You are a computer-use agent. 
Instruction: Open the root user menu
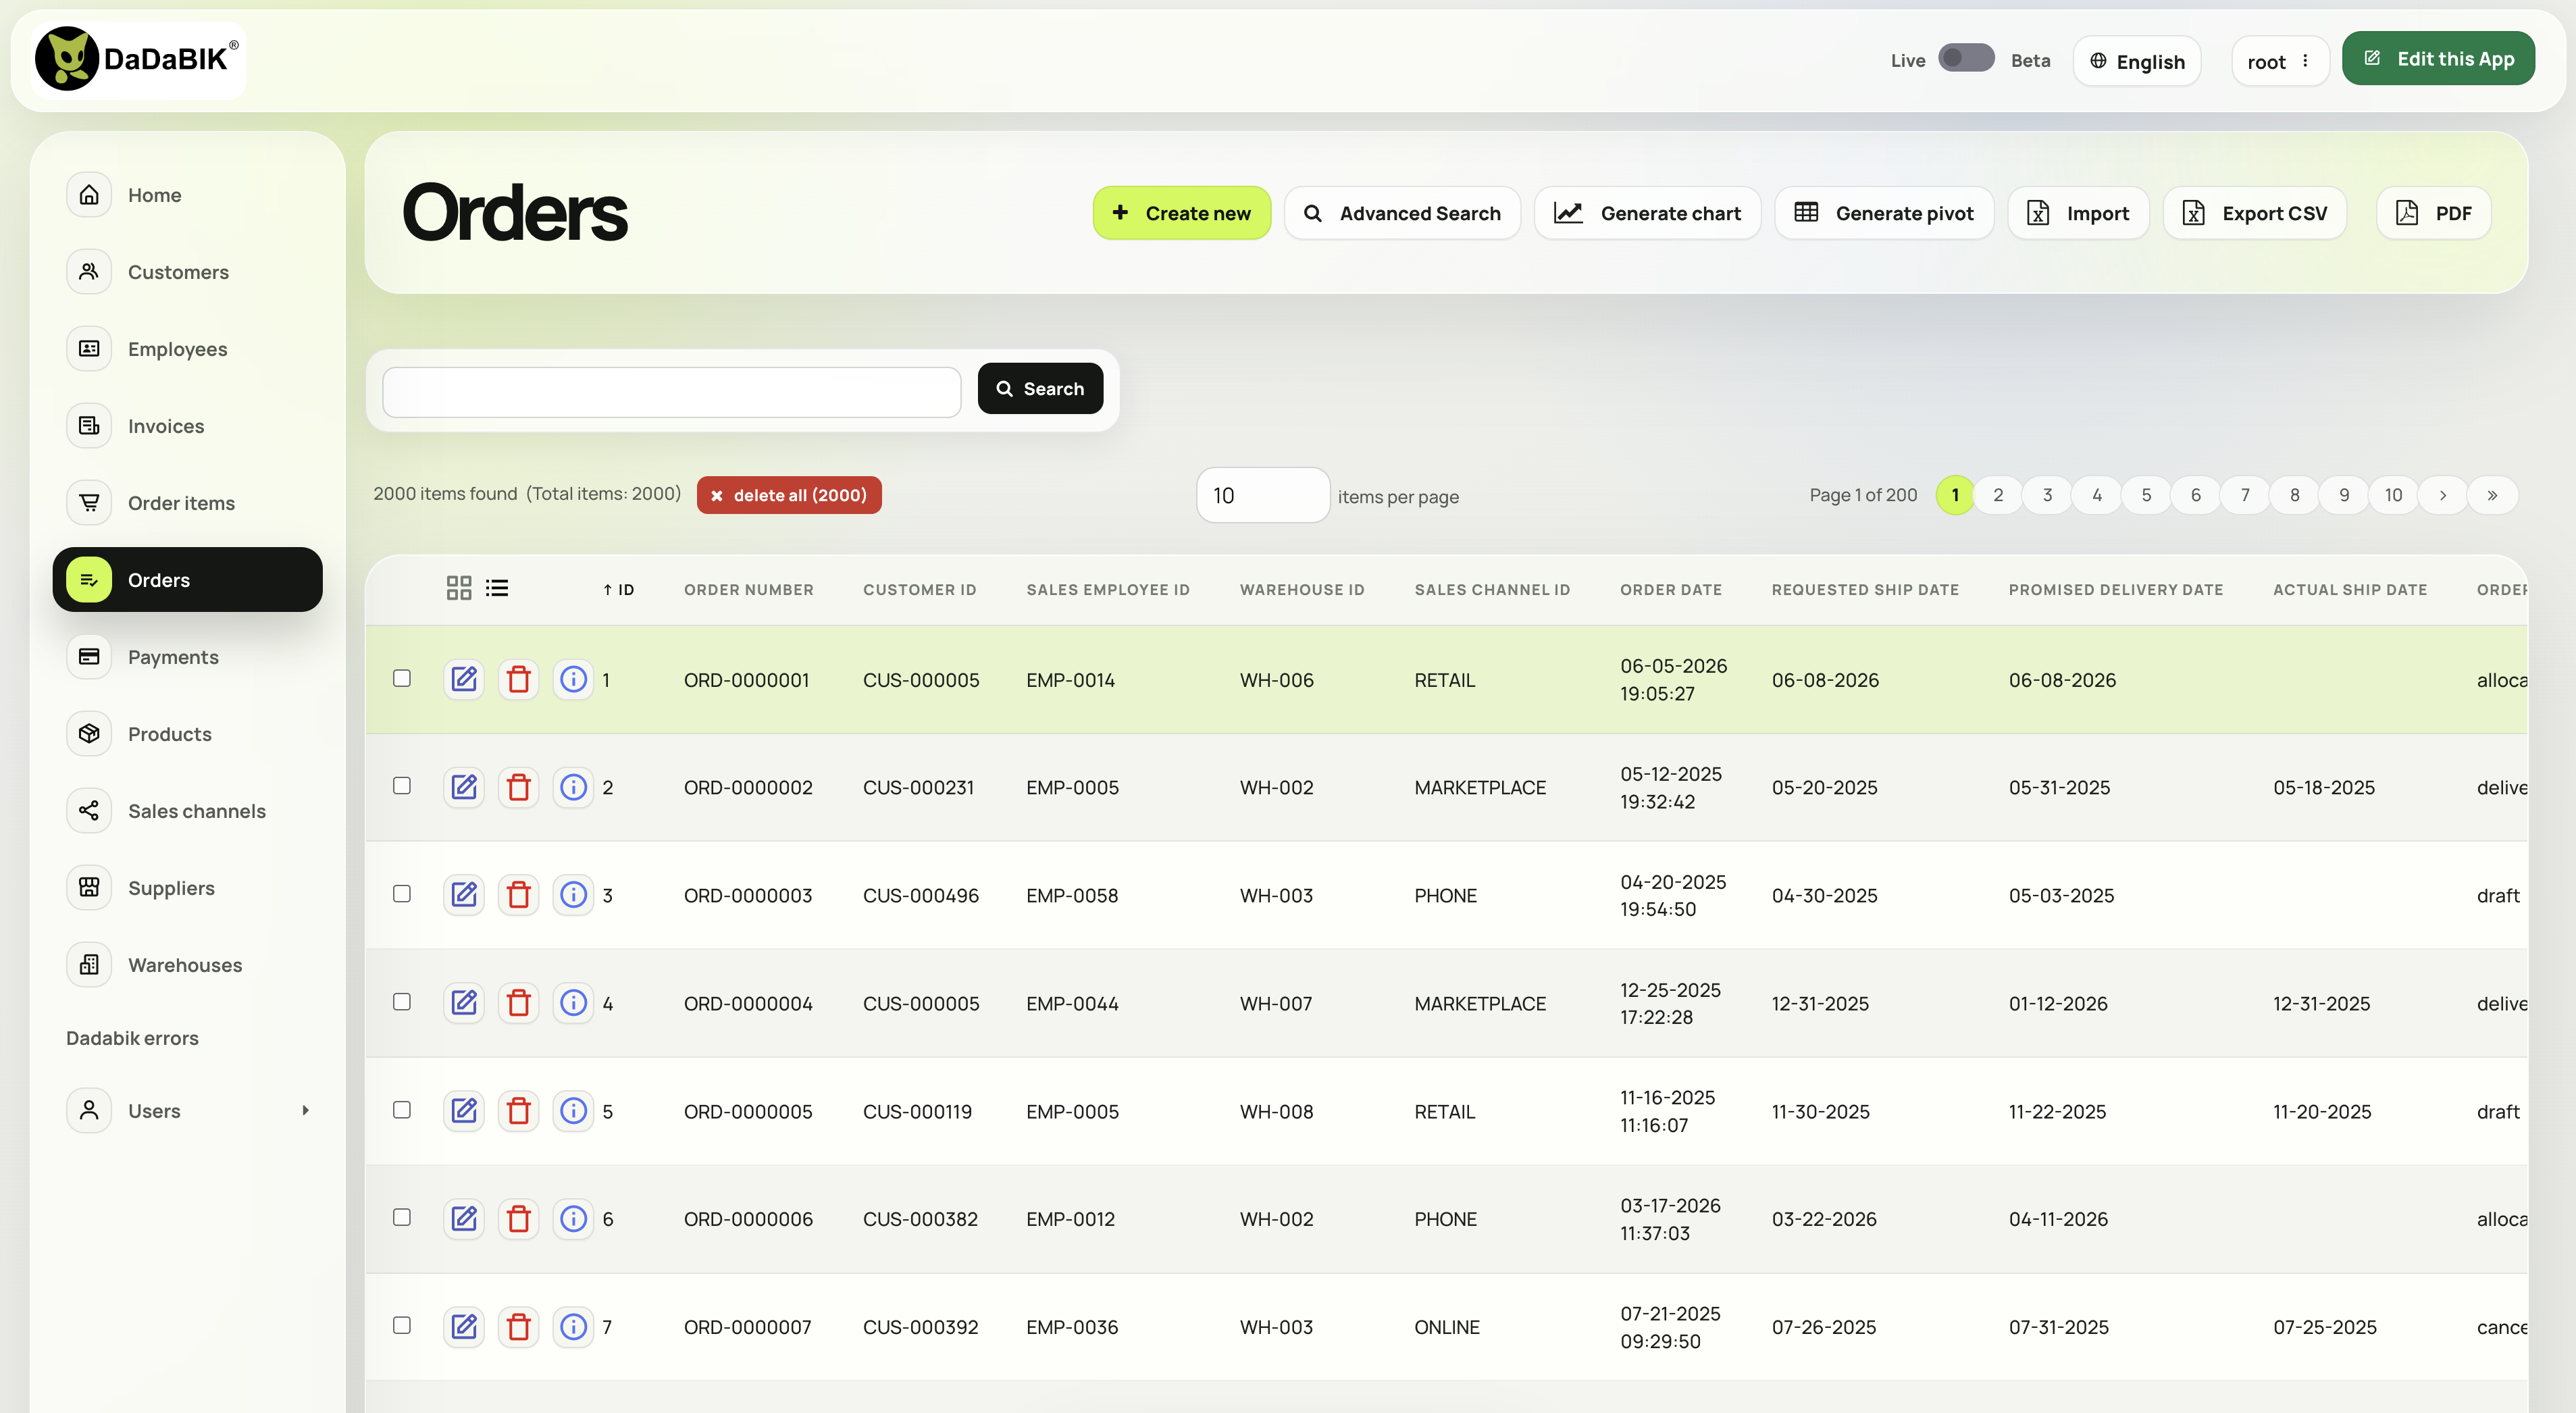(2280, 61)
